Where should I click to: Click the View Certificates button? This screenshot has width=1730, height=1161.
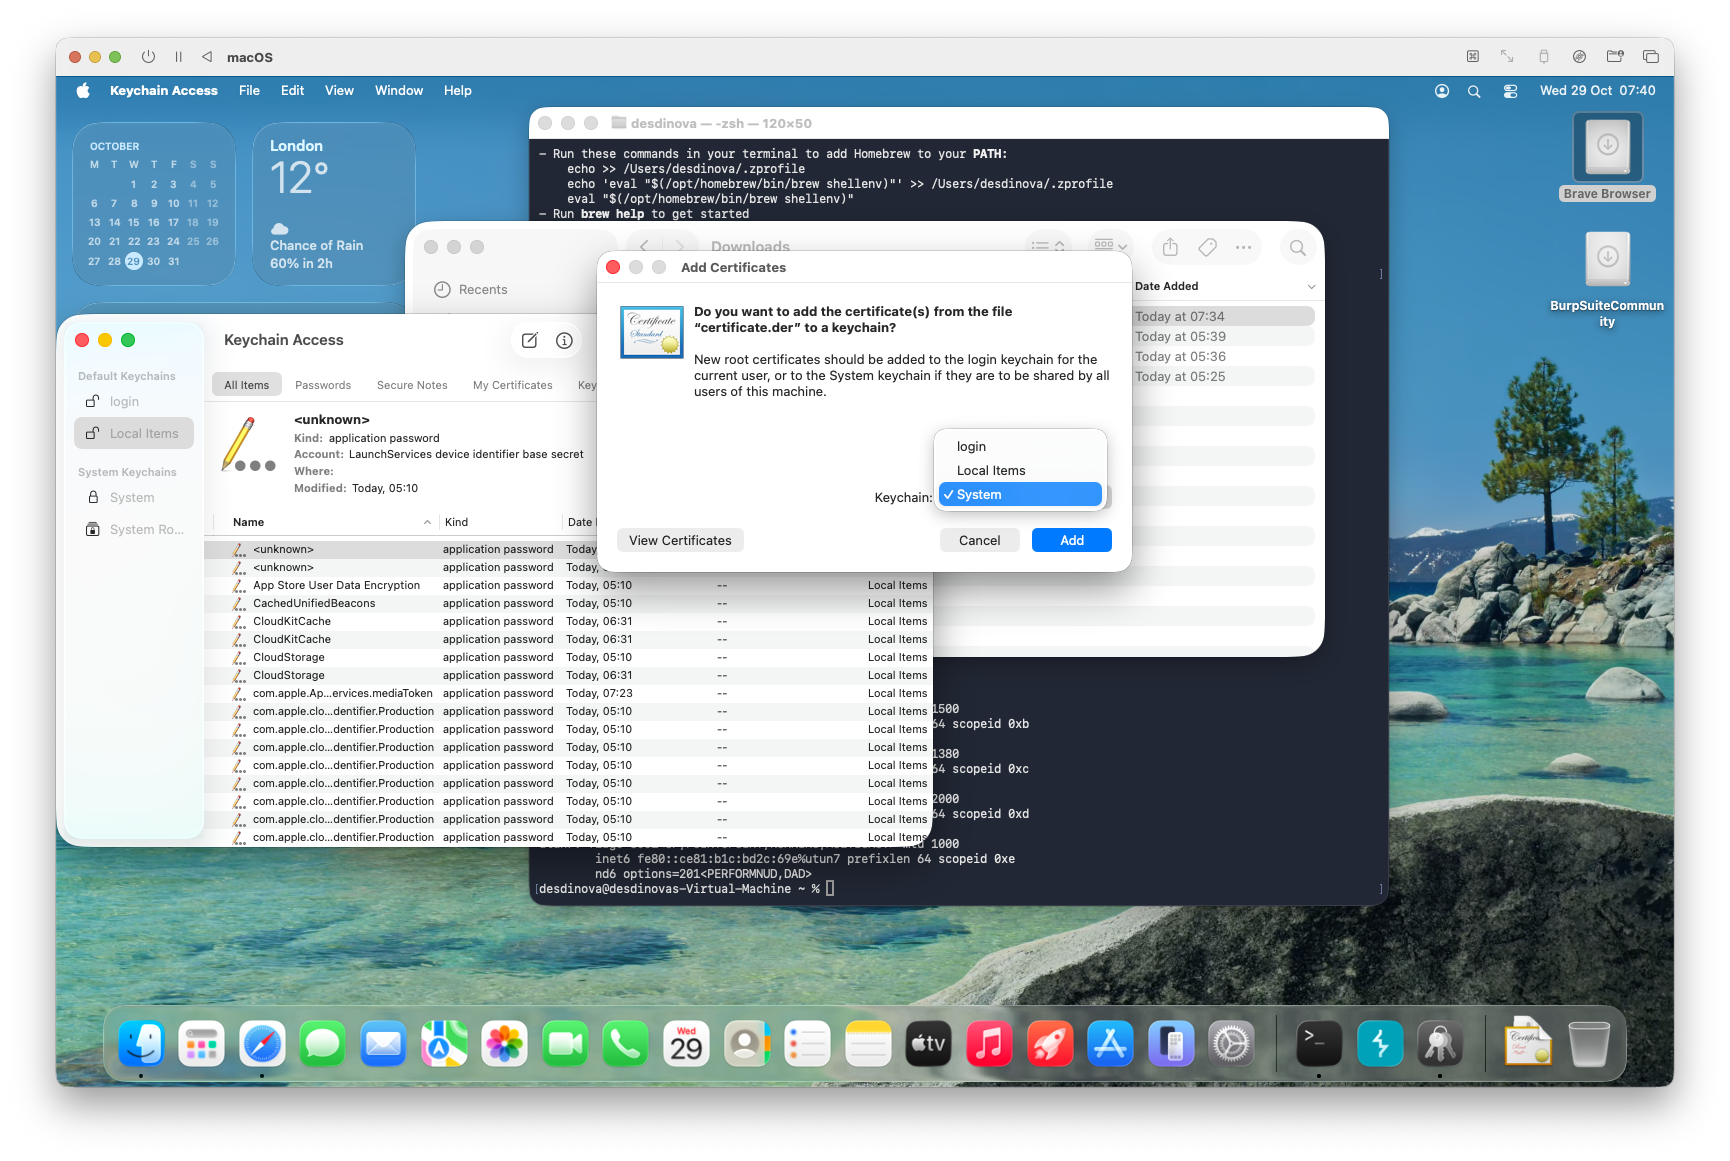point(680,541)
